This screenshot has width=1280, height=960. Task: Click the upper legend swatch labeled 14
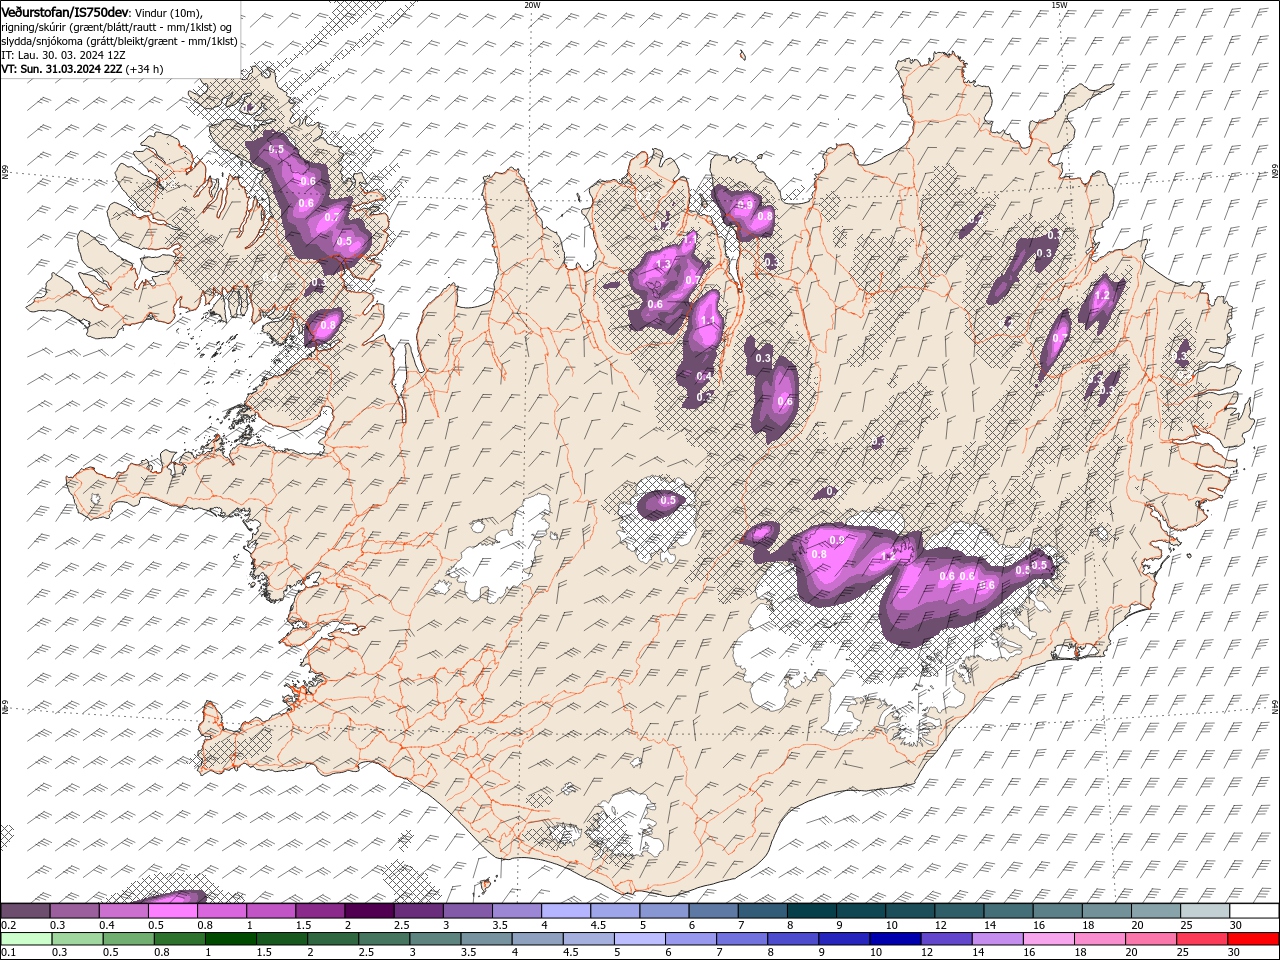[1007, 911]
